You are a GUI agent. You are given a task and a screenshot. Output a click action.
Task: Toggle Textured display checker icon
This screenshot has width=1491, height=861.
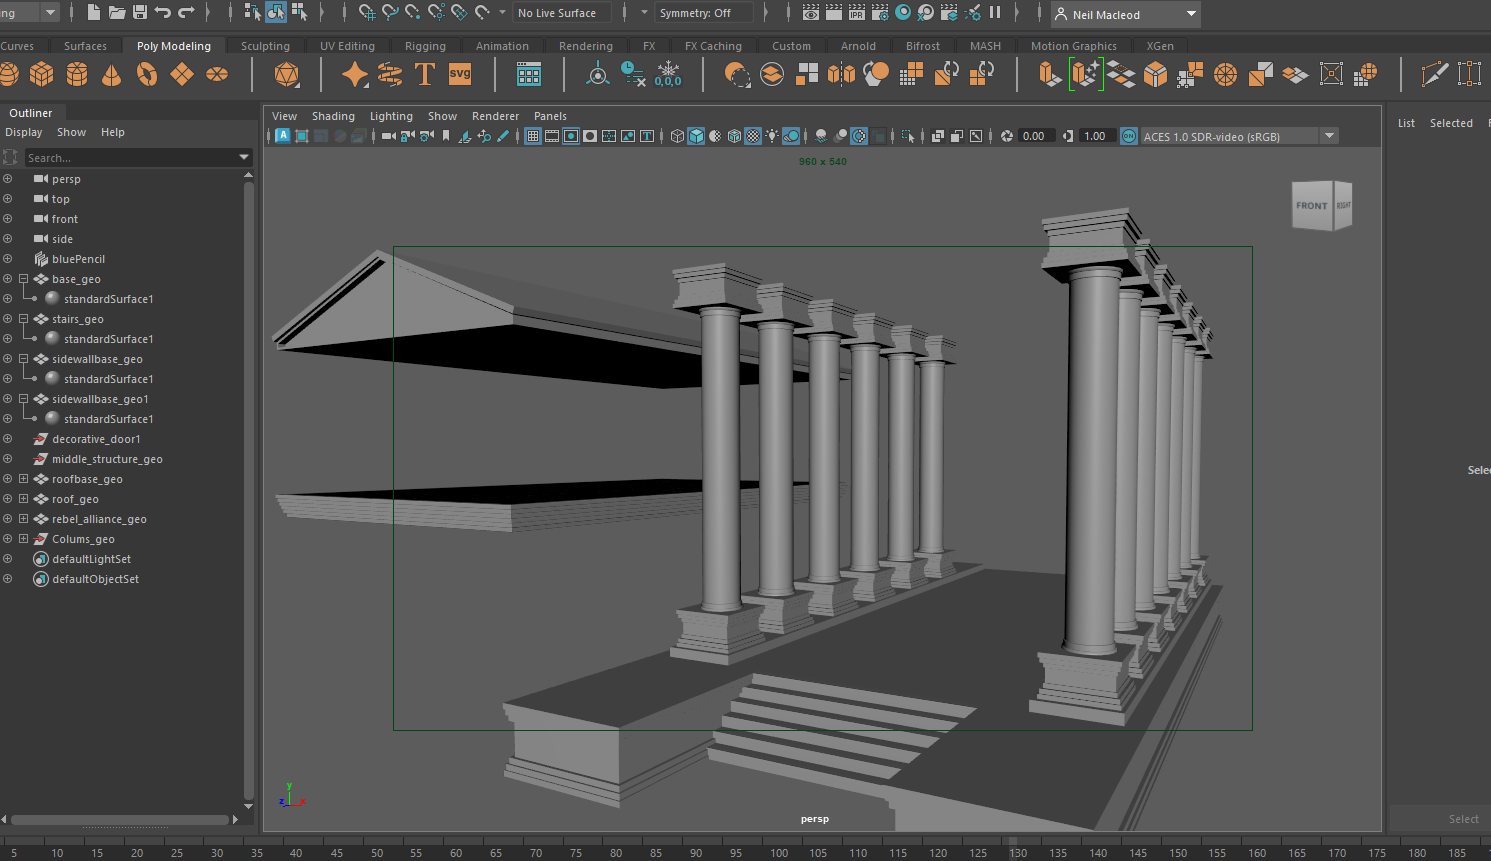pyautogui.click(x=753, y=136)
